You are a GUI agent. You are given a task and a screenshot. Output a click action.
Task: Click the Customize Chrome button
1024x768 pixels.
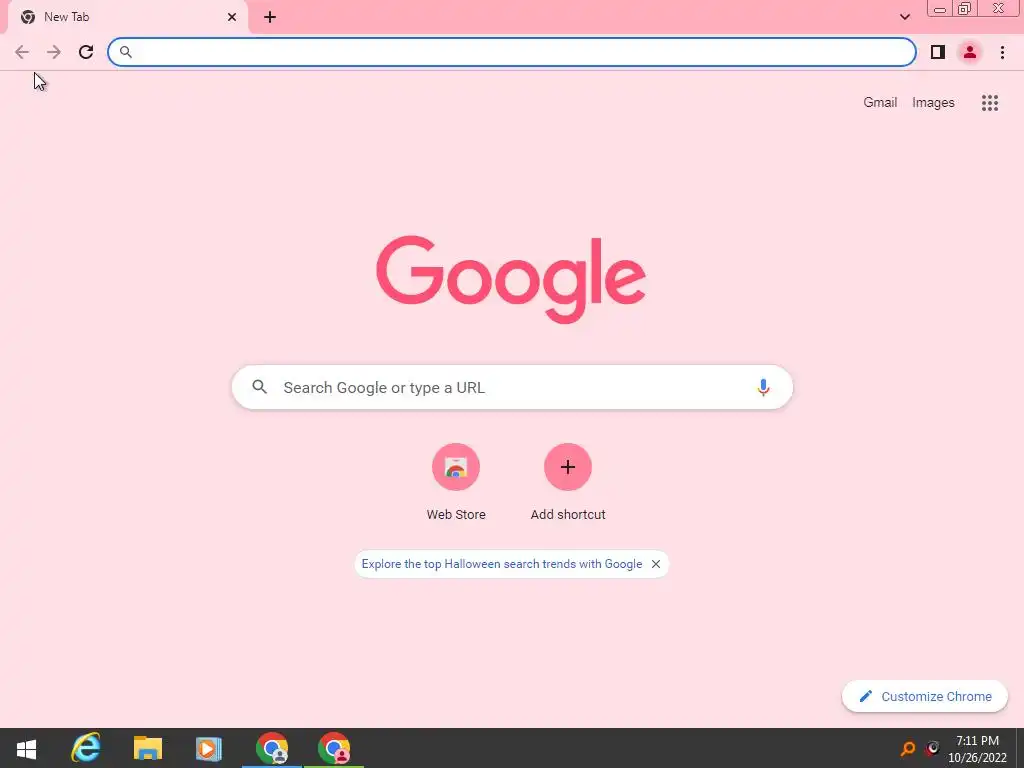pos(925,696)
